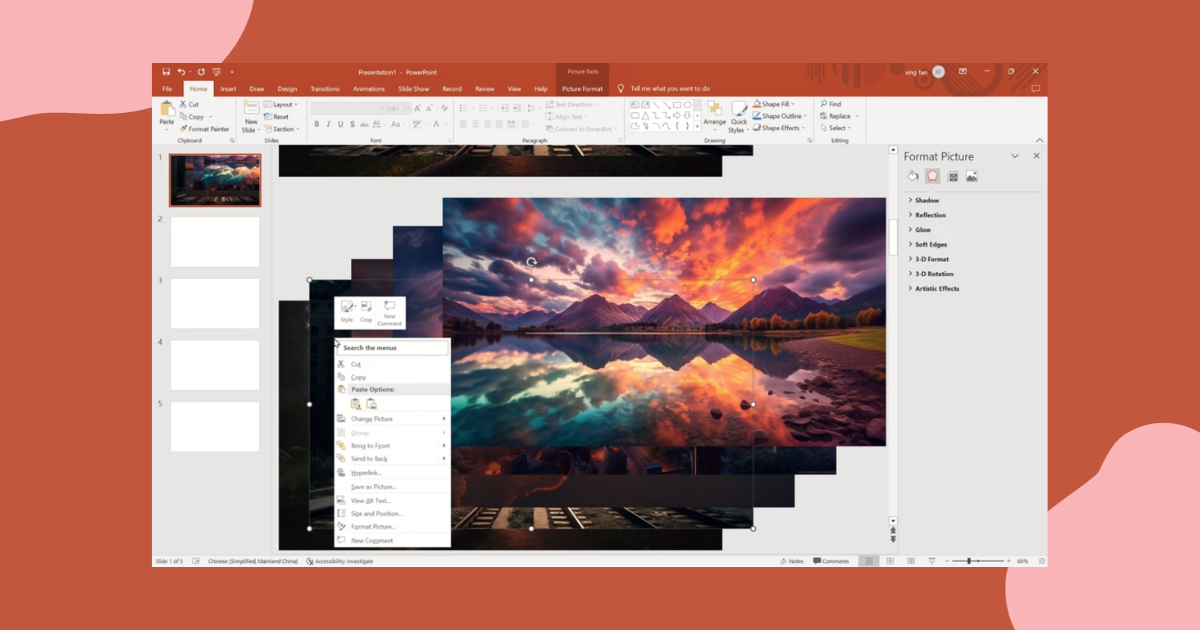Image resolution: width=1200 pixels, height=630 pixels.
Task: Click Find in the Editing group
Action: click(831, 104)
